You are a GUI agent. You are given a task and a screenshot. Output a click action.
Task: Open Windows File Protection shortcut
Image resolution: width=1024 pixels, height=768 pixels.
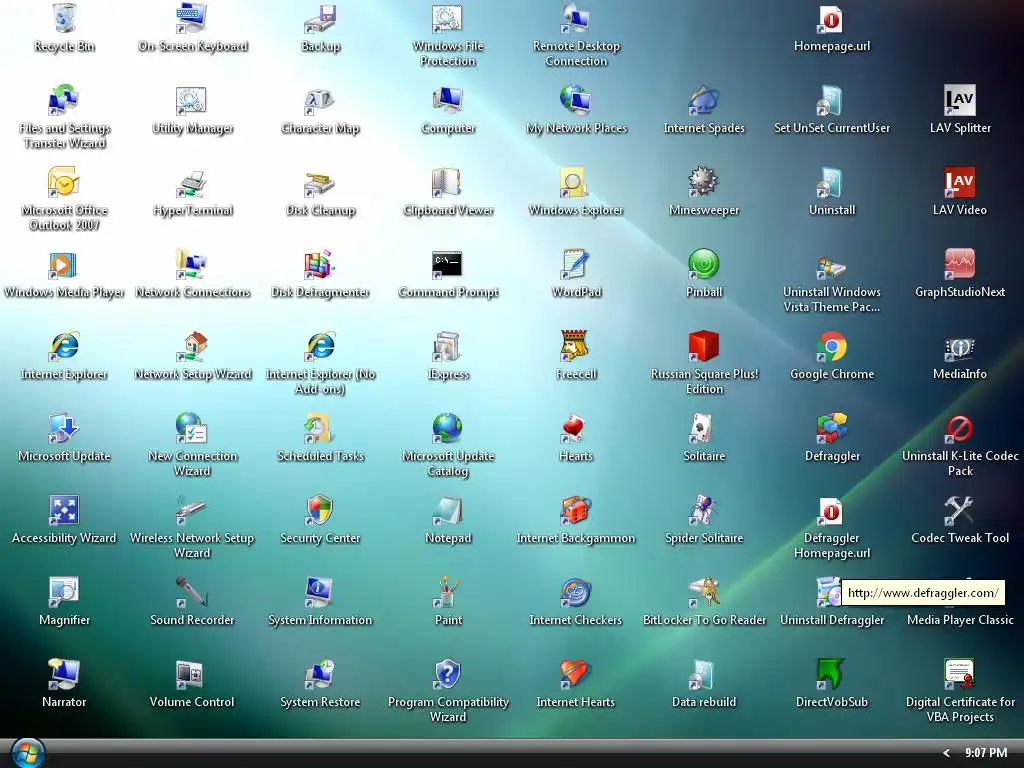point(448,18)
